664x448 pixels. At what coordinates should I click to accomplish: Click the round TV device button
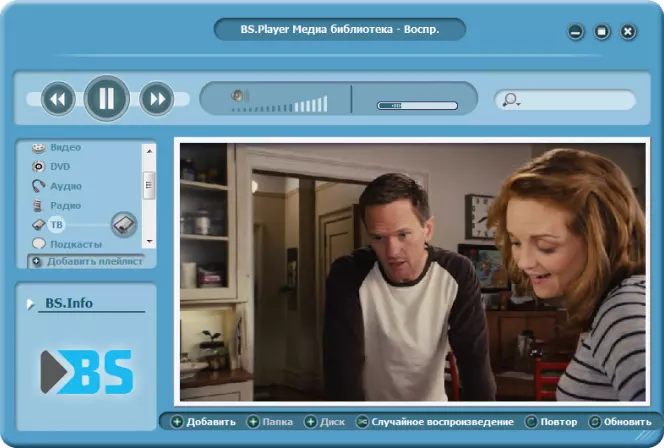[124, 224]
